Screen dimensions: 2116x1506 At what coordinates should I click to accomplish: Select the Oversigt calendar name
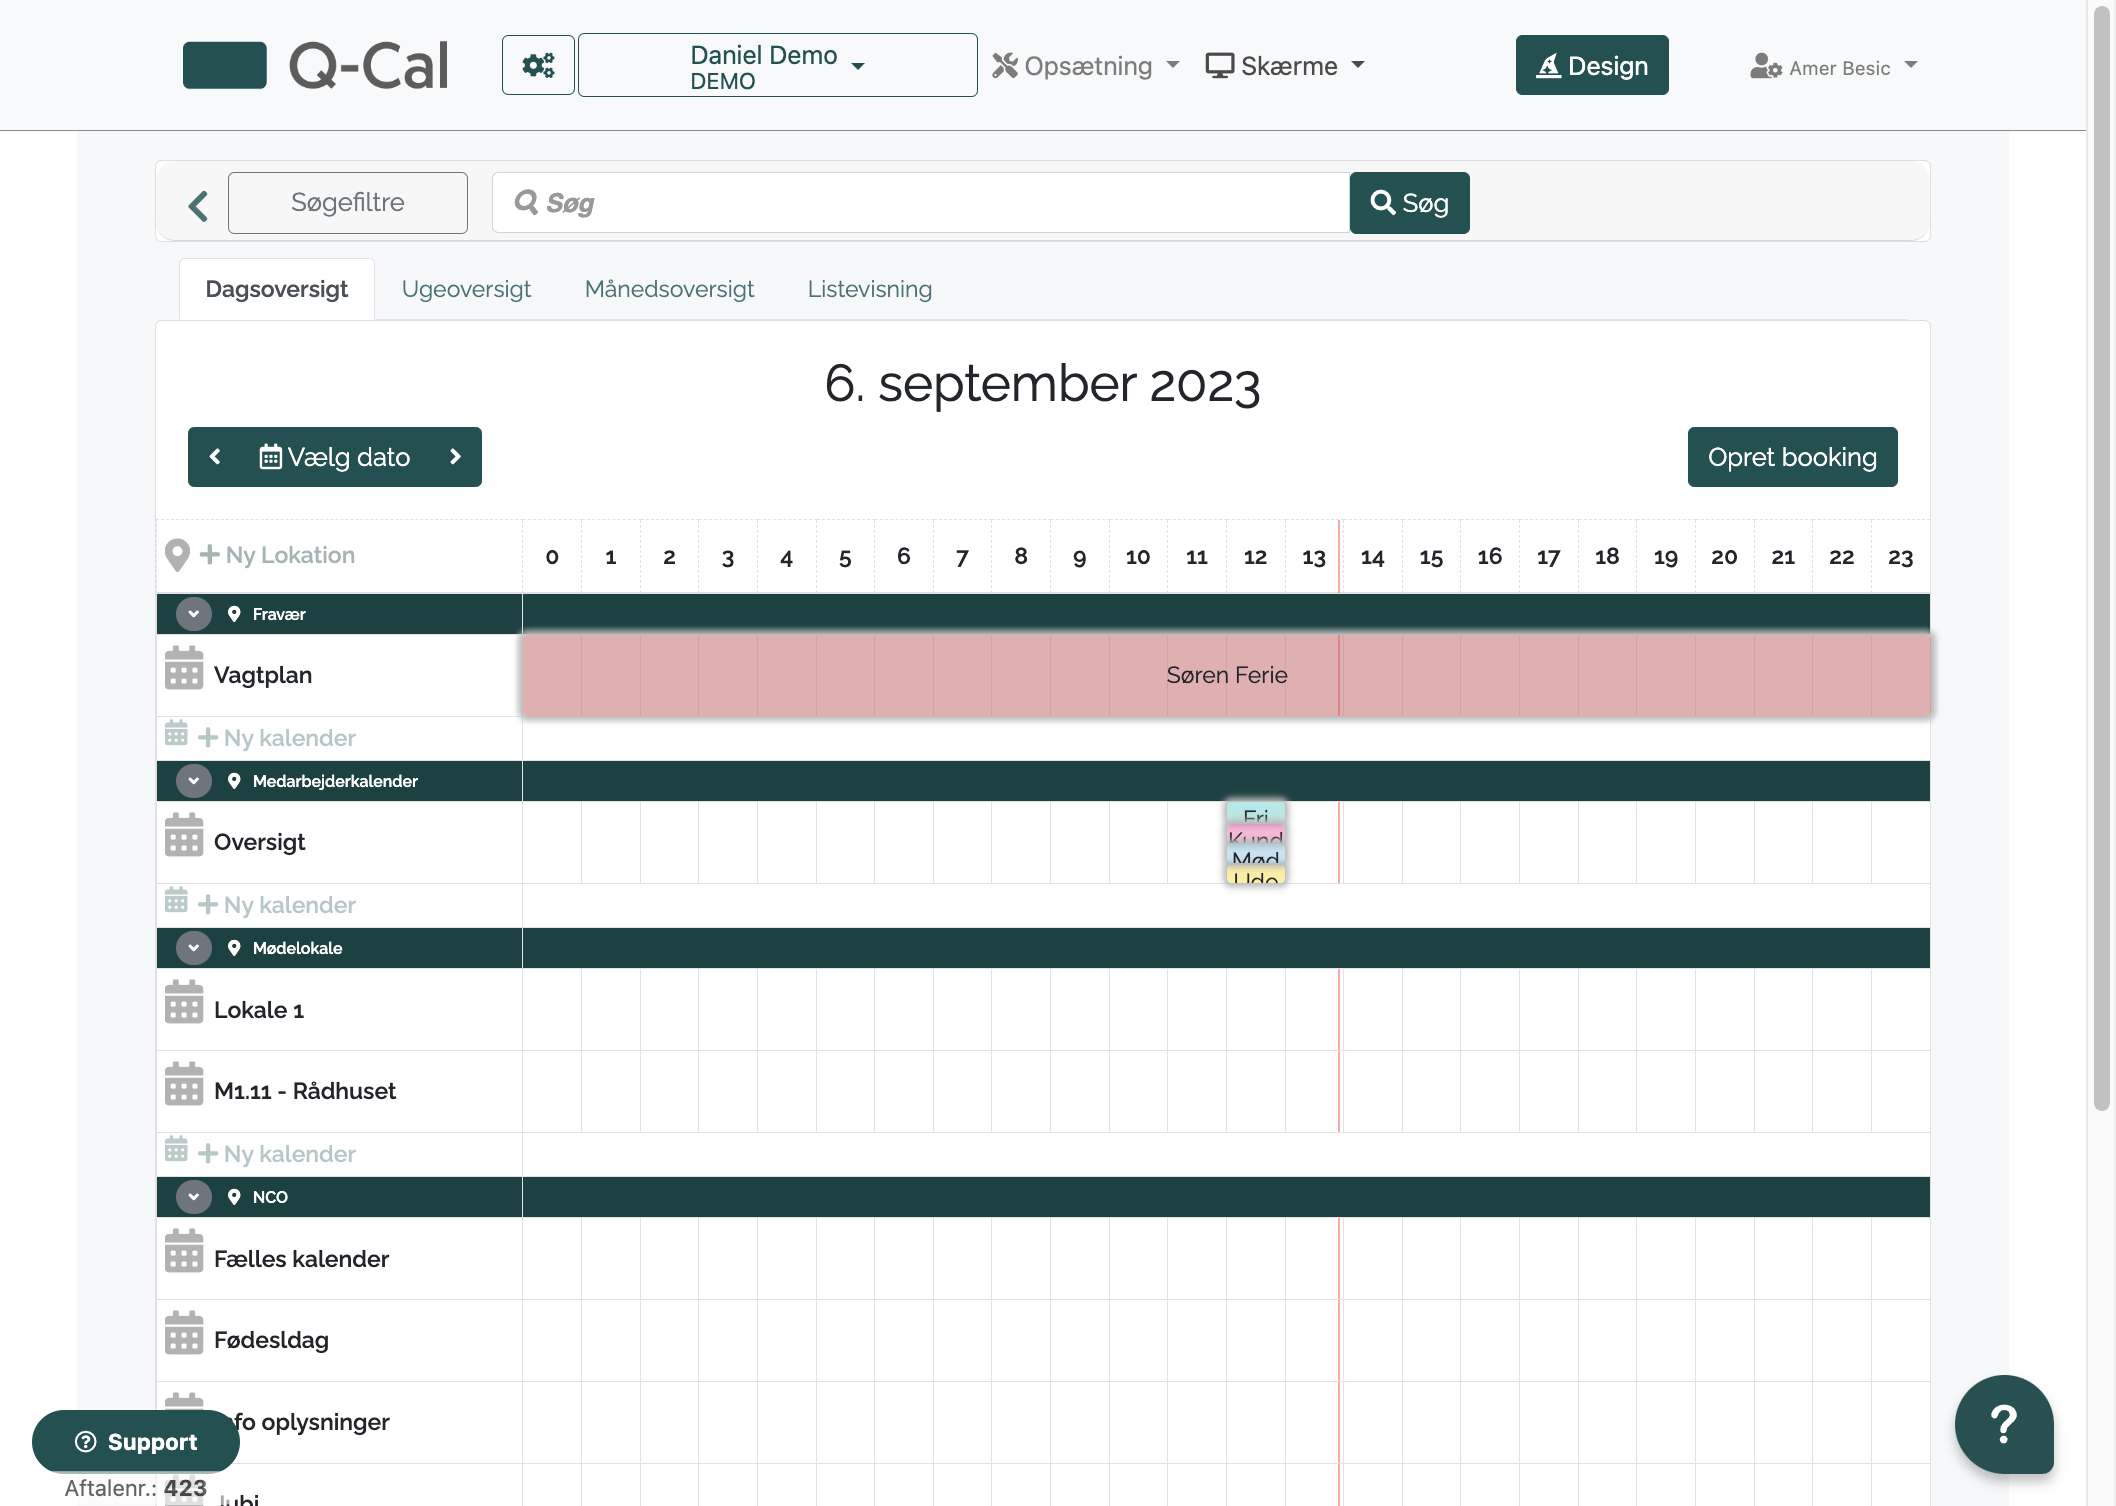pos(260,842)
